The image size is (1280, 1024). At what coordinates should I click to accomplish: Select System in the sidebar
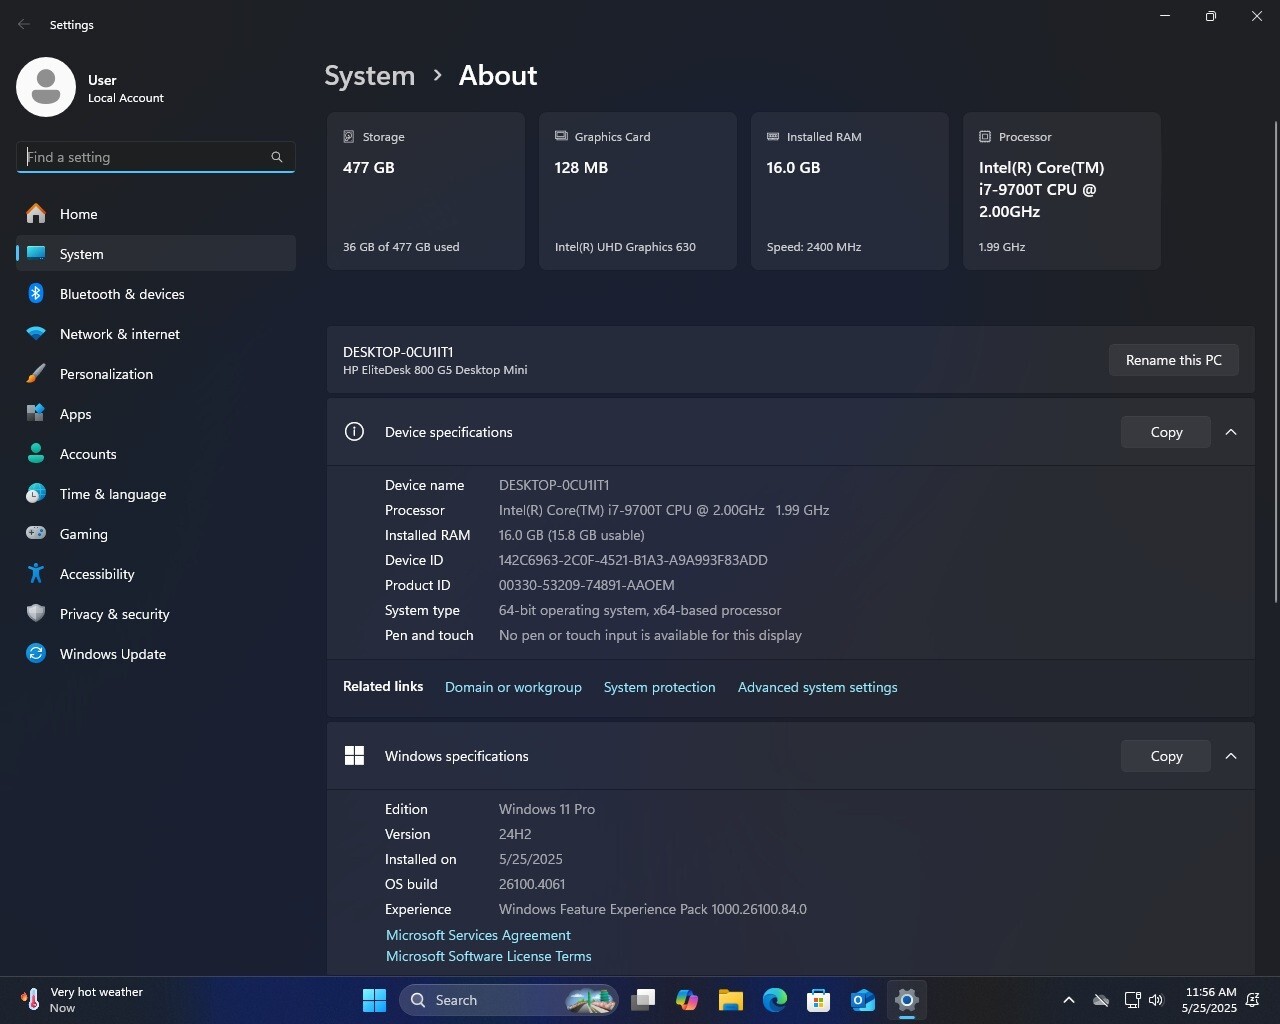tap(156, 254)
